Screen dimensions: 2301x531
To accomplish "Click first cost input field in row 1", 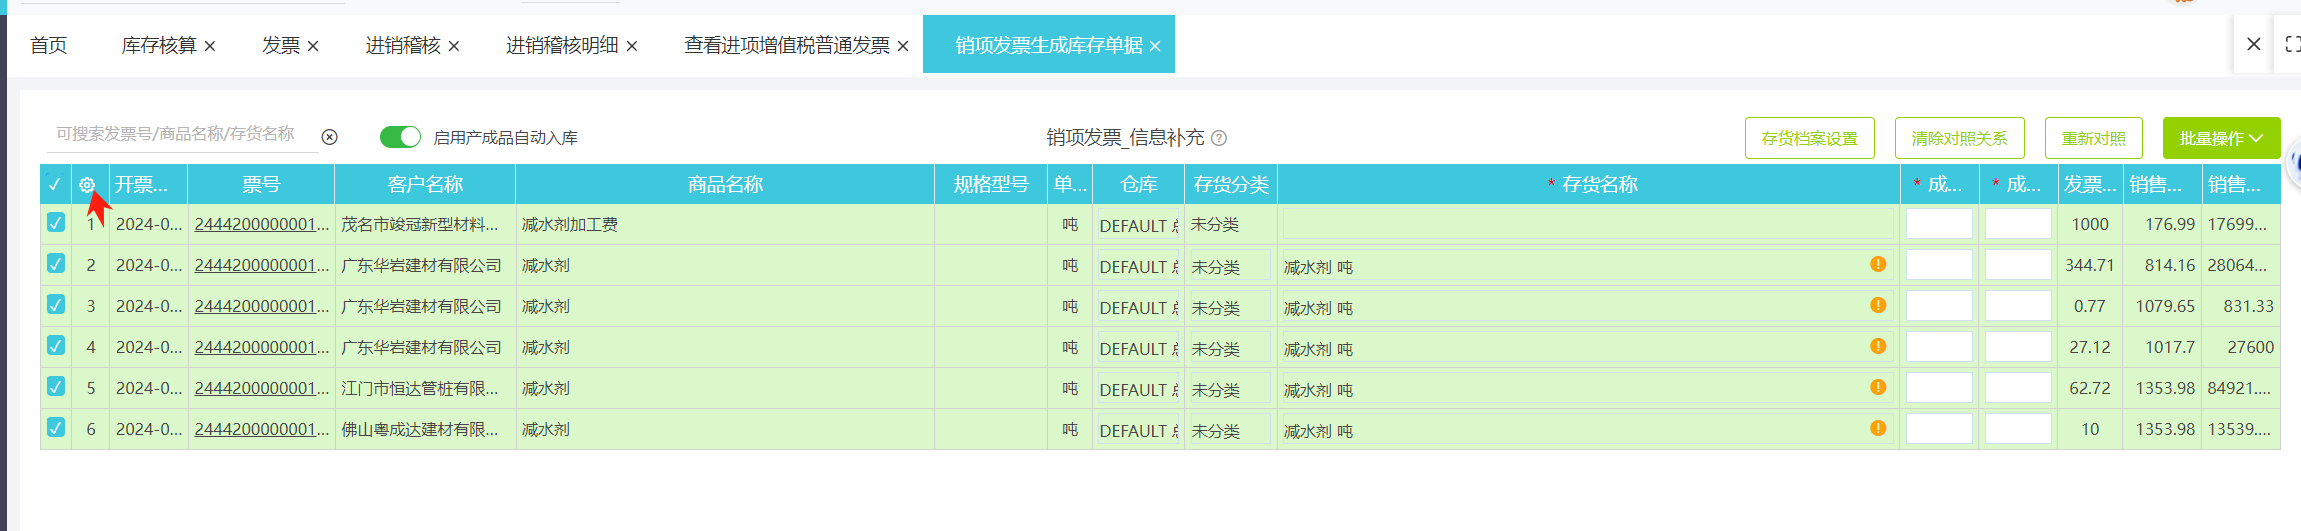I will [1939, 223].
